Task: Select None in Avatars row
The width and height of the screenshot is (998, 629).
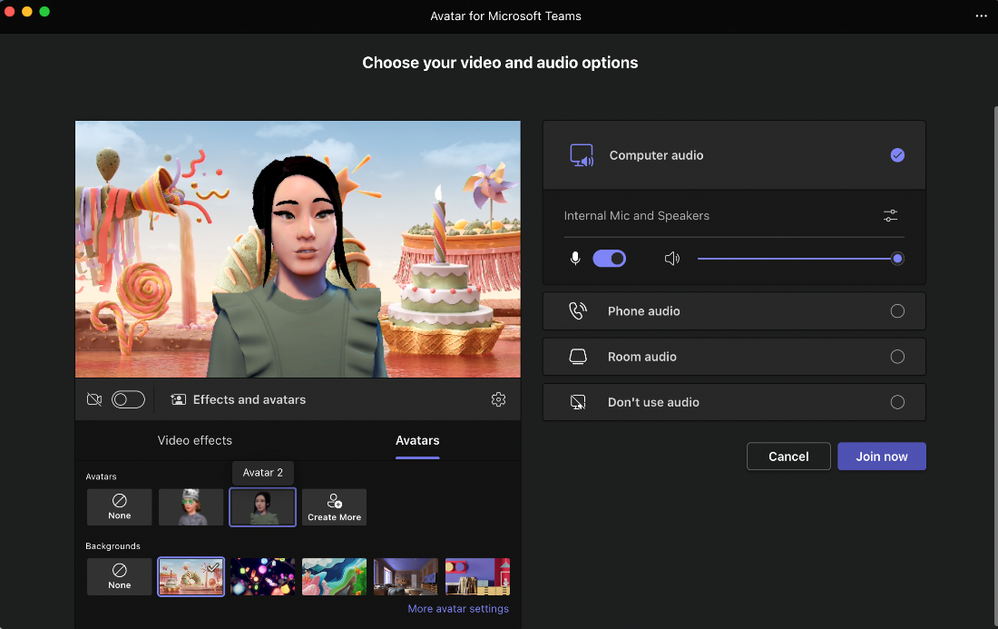Action: pos(120,507)
